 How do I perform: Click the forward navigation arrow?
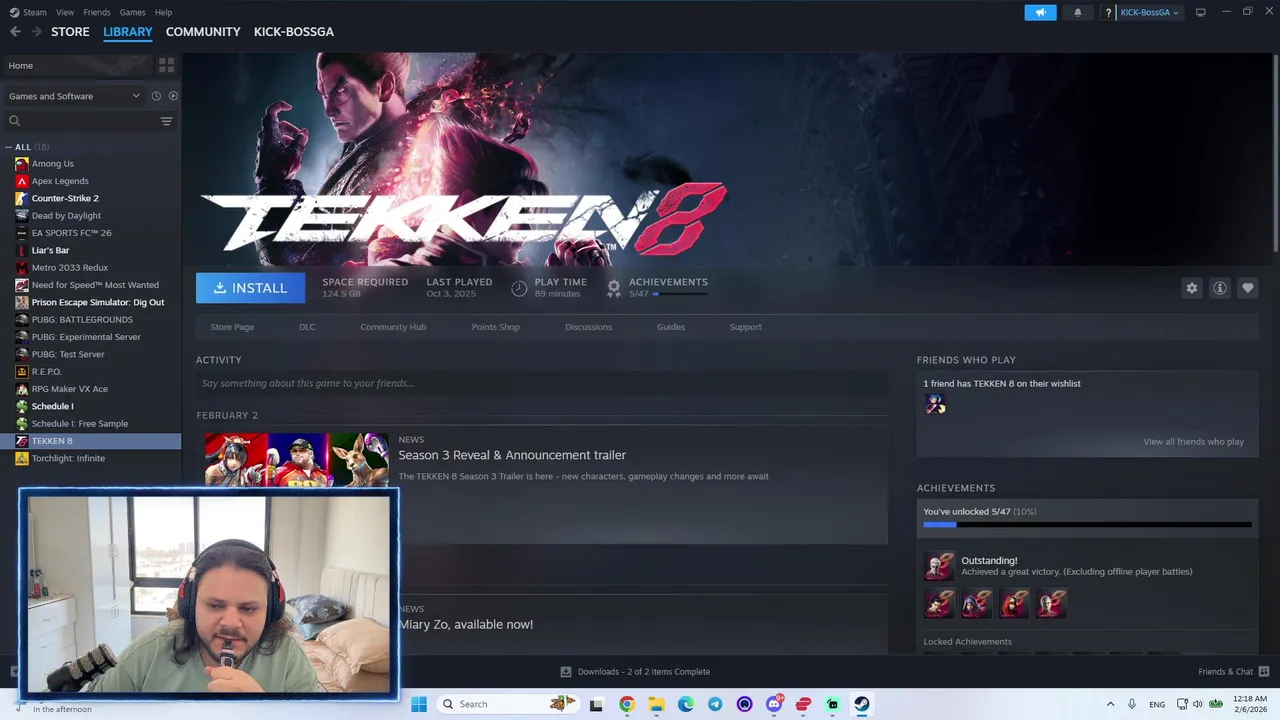coord(36,32)
